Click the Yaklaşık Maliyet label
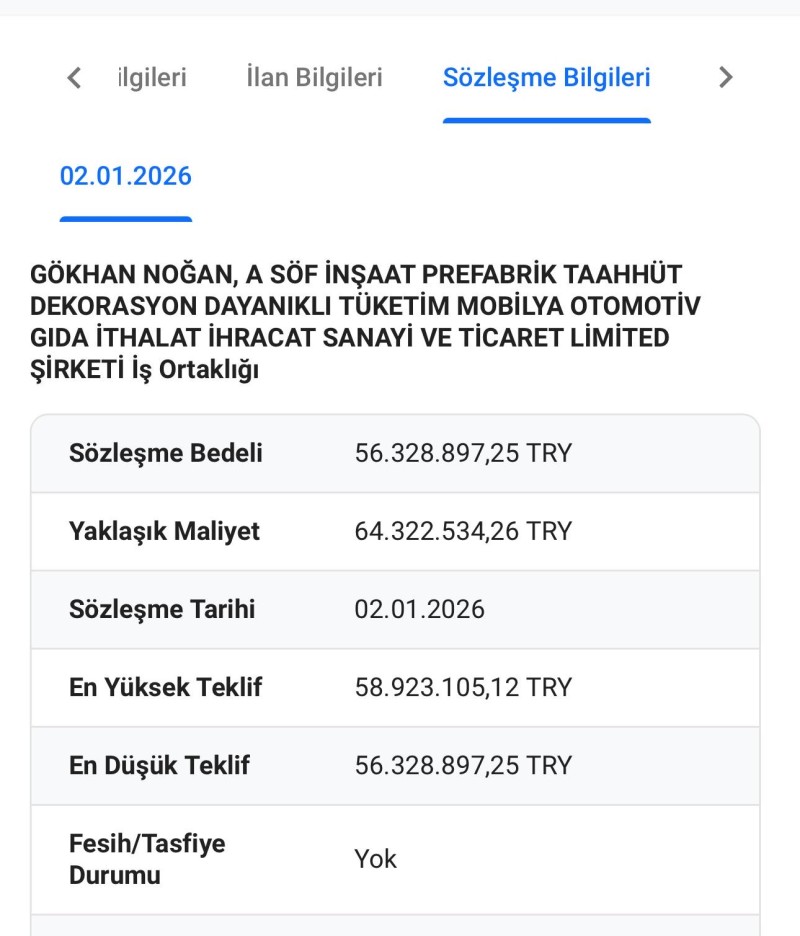The width and height of the screenshot is (800, 936). [x=164, y=531]
